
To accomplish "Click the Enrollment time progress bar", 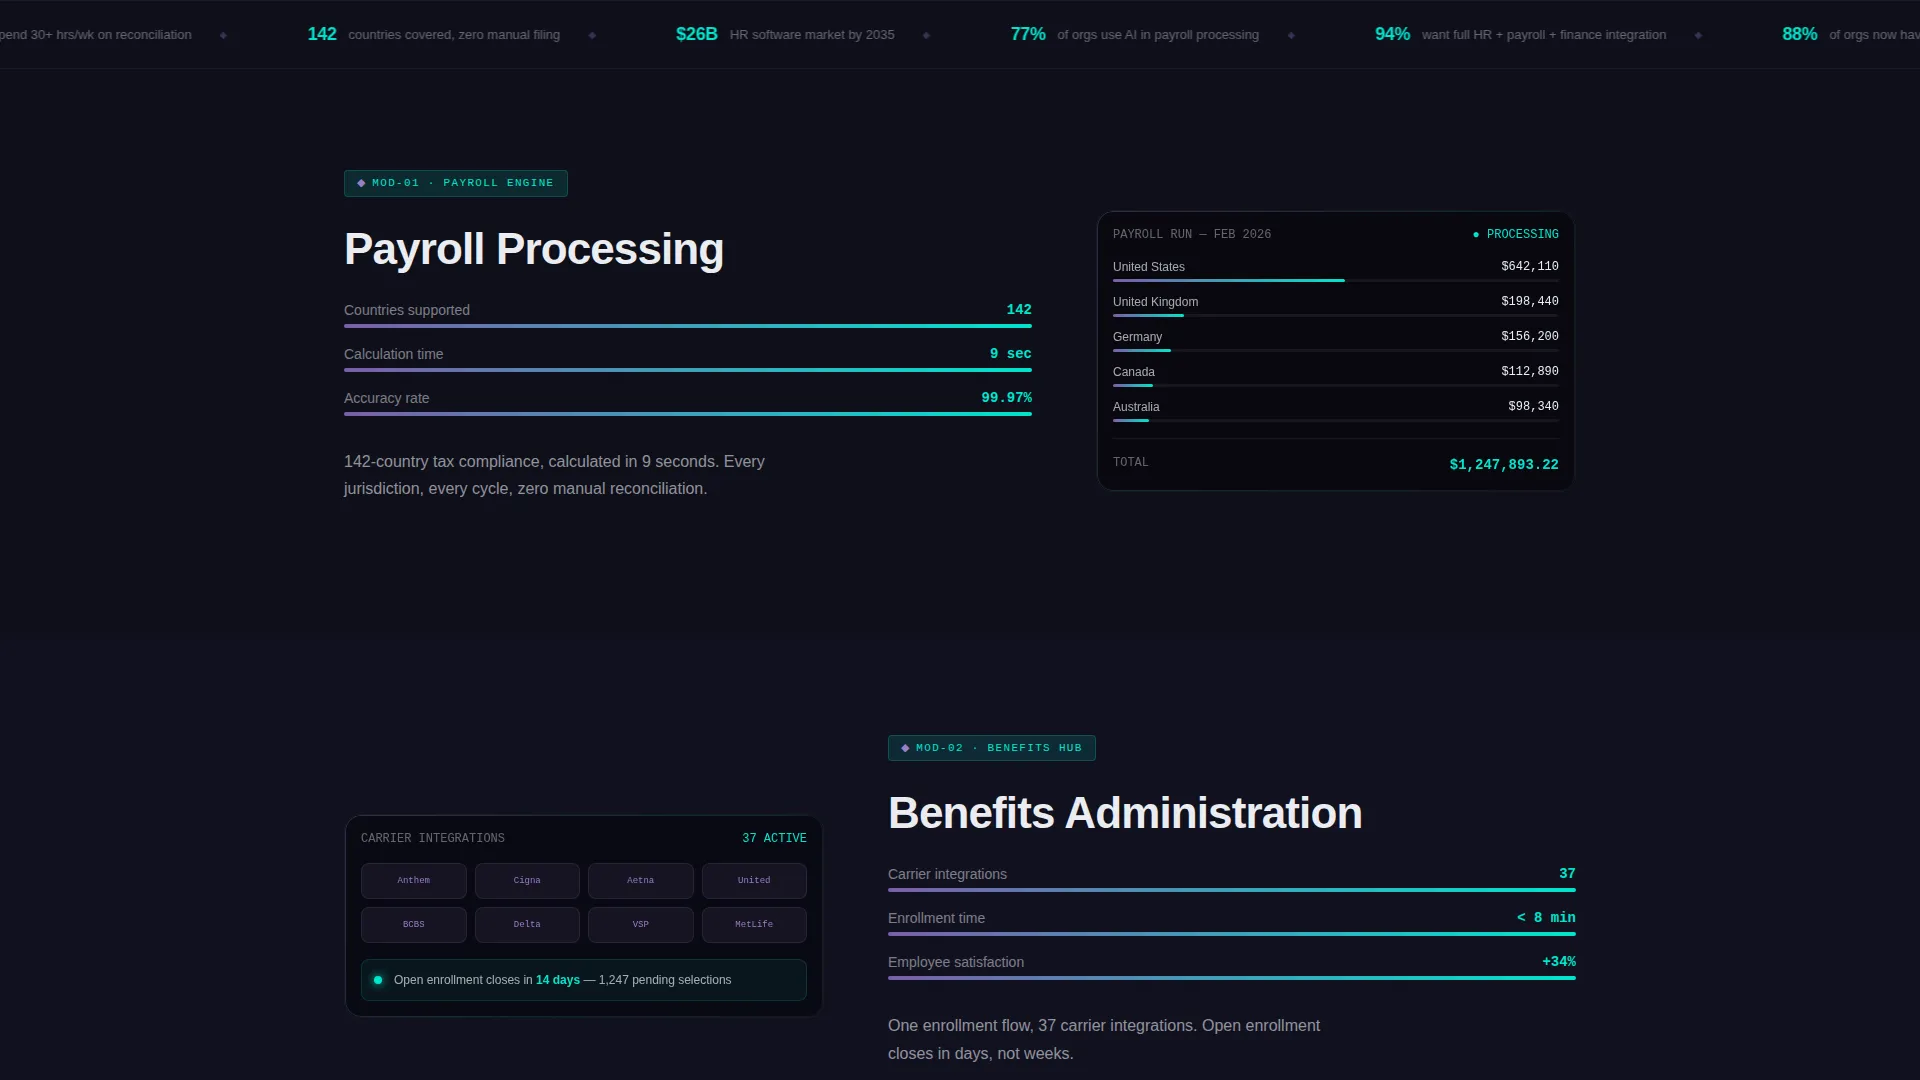I will 1232,934.
